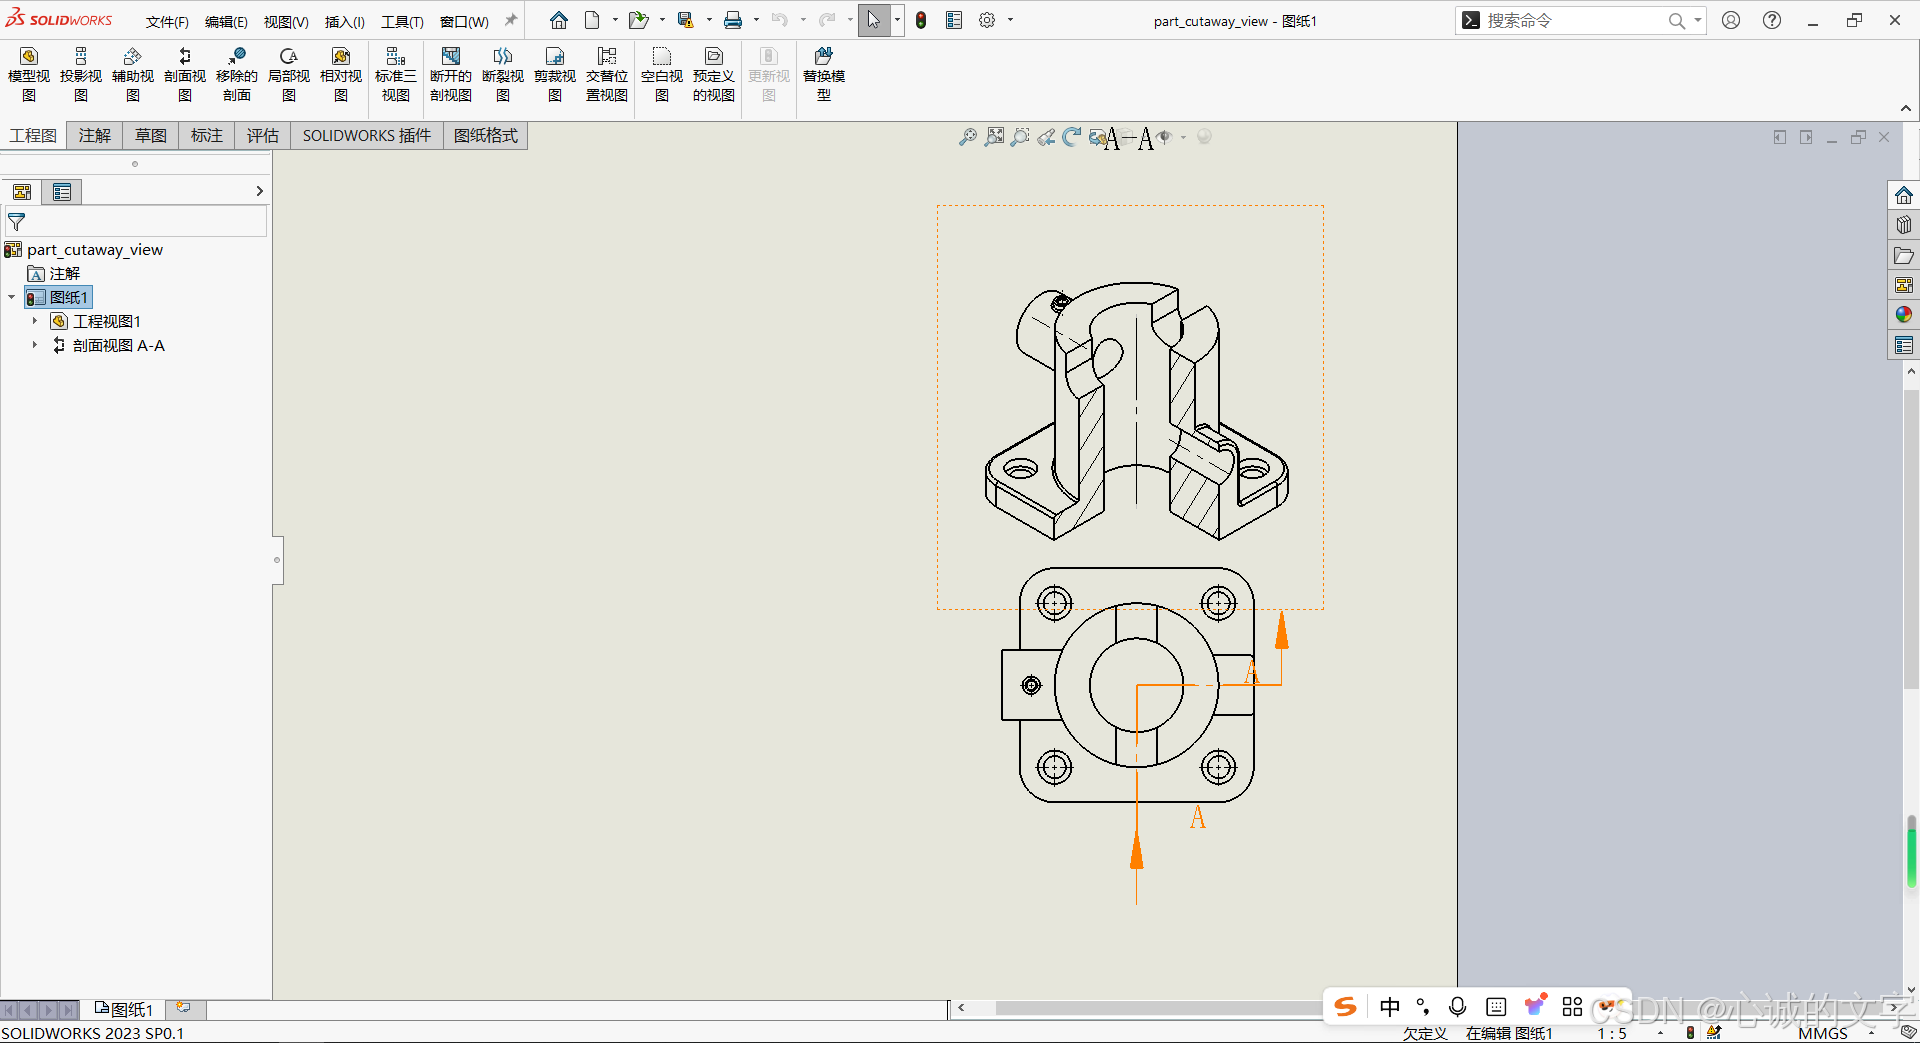Pin the menu bar pushpin
The width and height of the screenshot is (1920, 1043).
(x=511, y=20)
